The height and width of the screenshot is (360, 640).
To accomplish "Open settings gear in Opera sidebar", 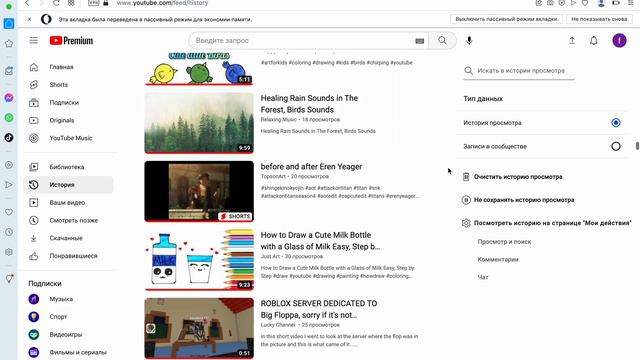I will [9, 252].
